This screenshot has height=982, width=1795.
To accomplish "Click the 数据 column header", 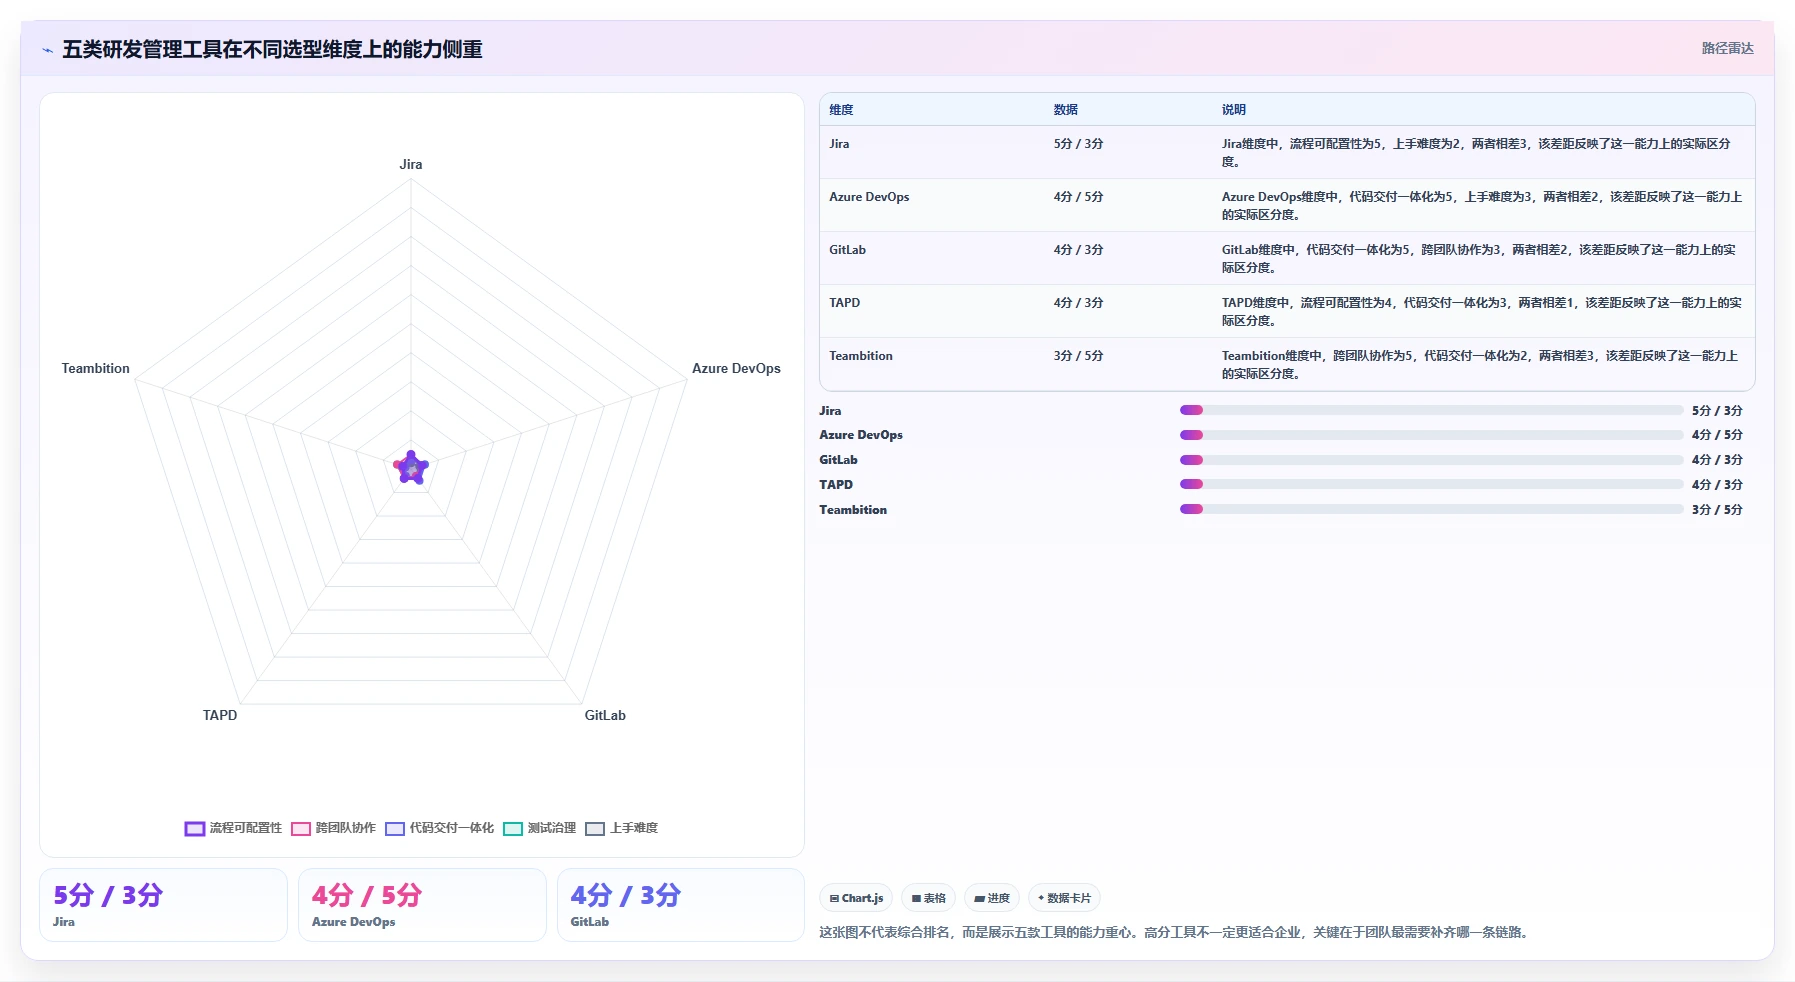I will (x=1065, y=110).
